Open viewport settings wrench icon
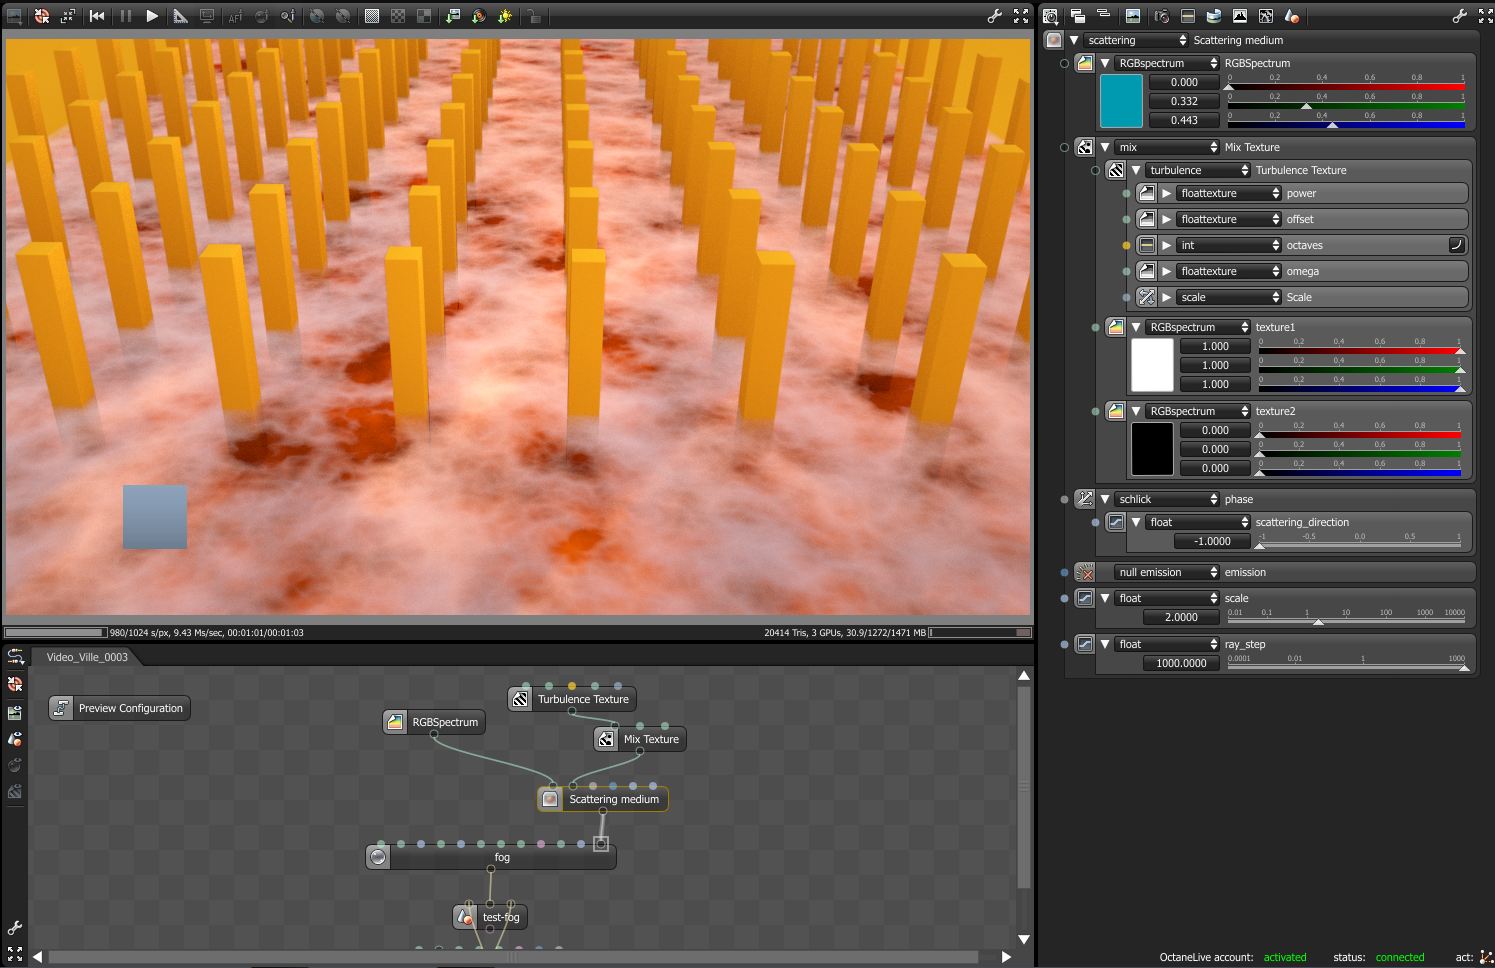 [994, 16]
